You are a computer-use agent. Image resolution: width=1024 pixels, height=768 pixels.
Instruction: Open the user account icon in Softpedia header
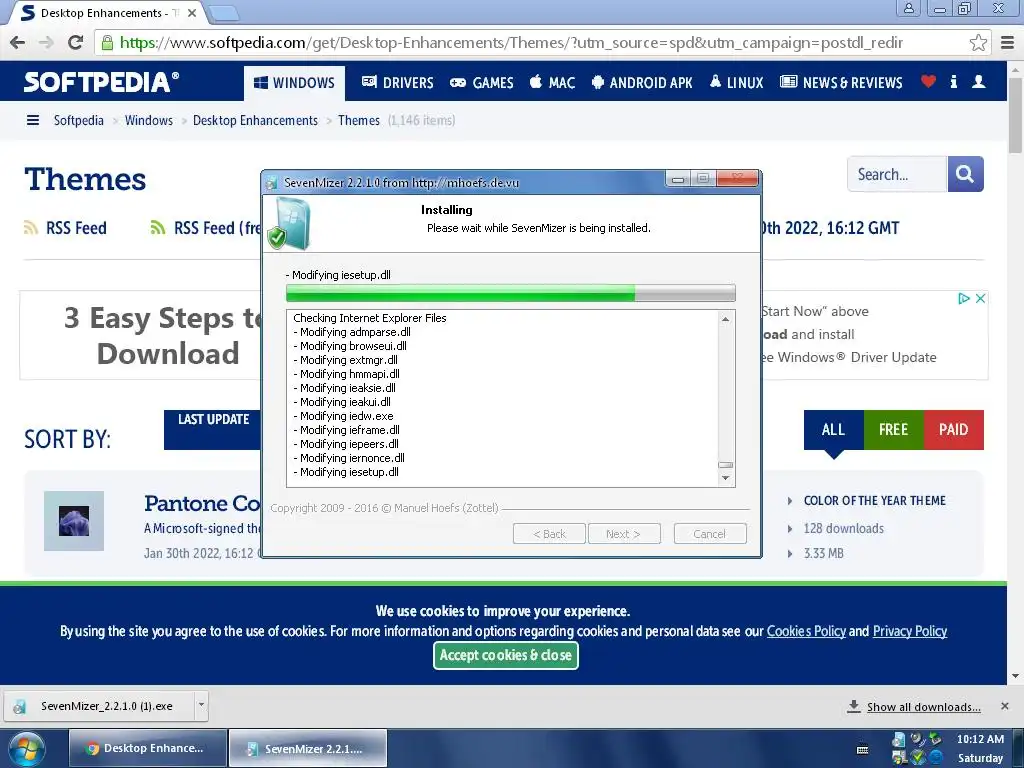coord(978,82)
